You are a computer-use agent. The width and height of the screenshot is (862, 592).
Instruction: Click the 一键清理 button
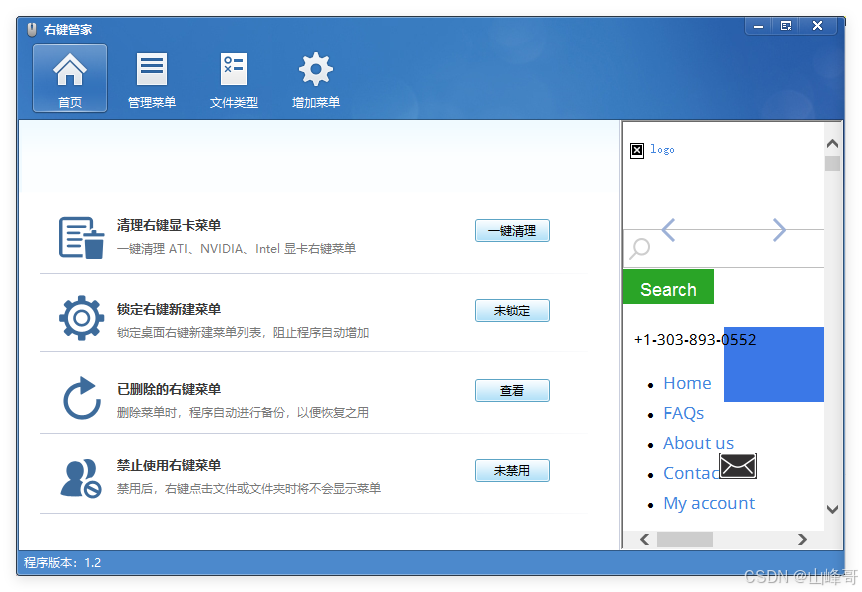(x=512, y=231)
